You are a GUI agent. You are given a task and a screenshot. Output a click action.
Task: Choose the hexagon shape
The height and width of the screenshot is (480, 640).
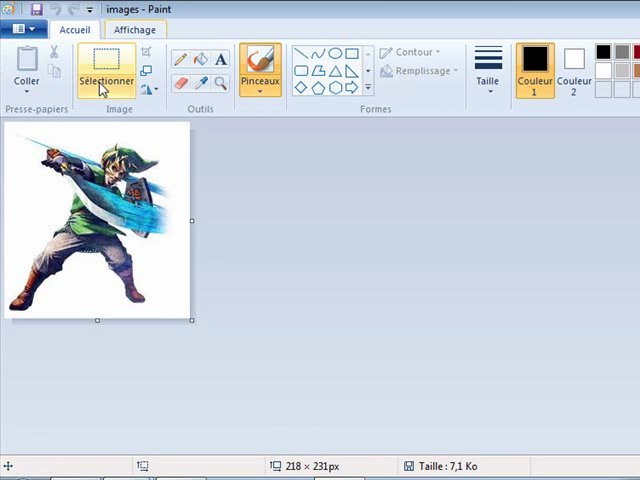point(335,87)
